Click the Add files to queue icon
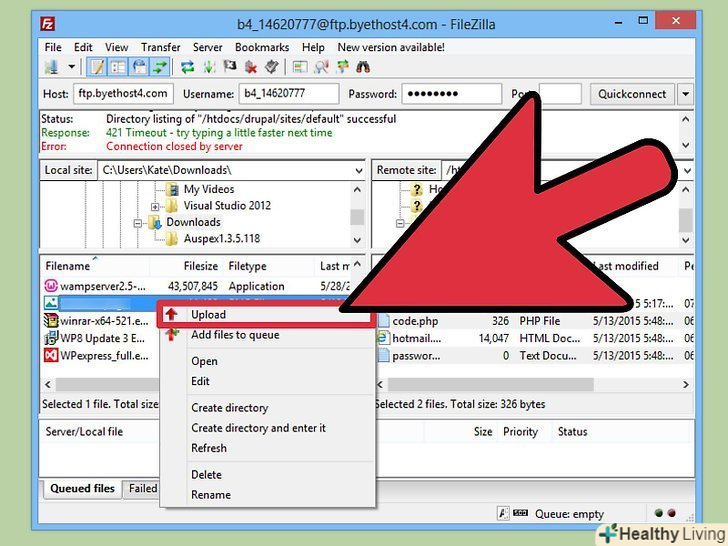 pyautogui.click(x=172, y=334)
